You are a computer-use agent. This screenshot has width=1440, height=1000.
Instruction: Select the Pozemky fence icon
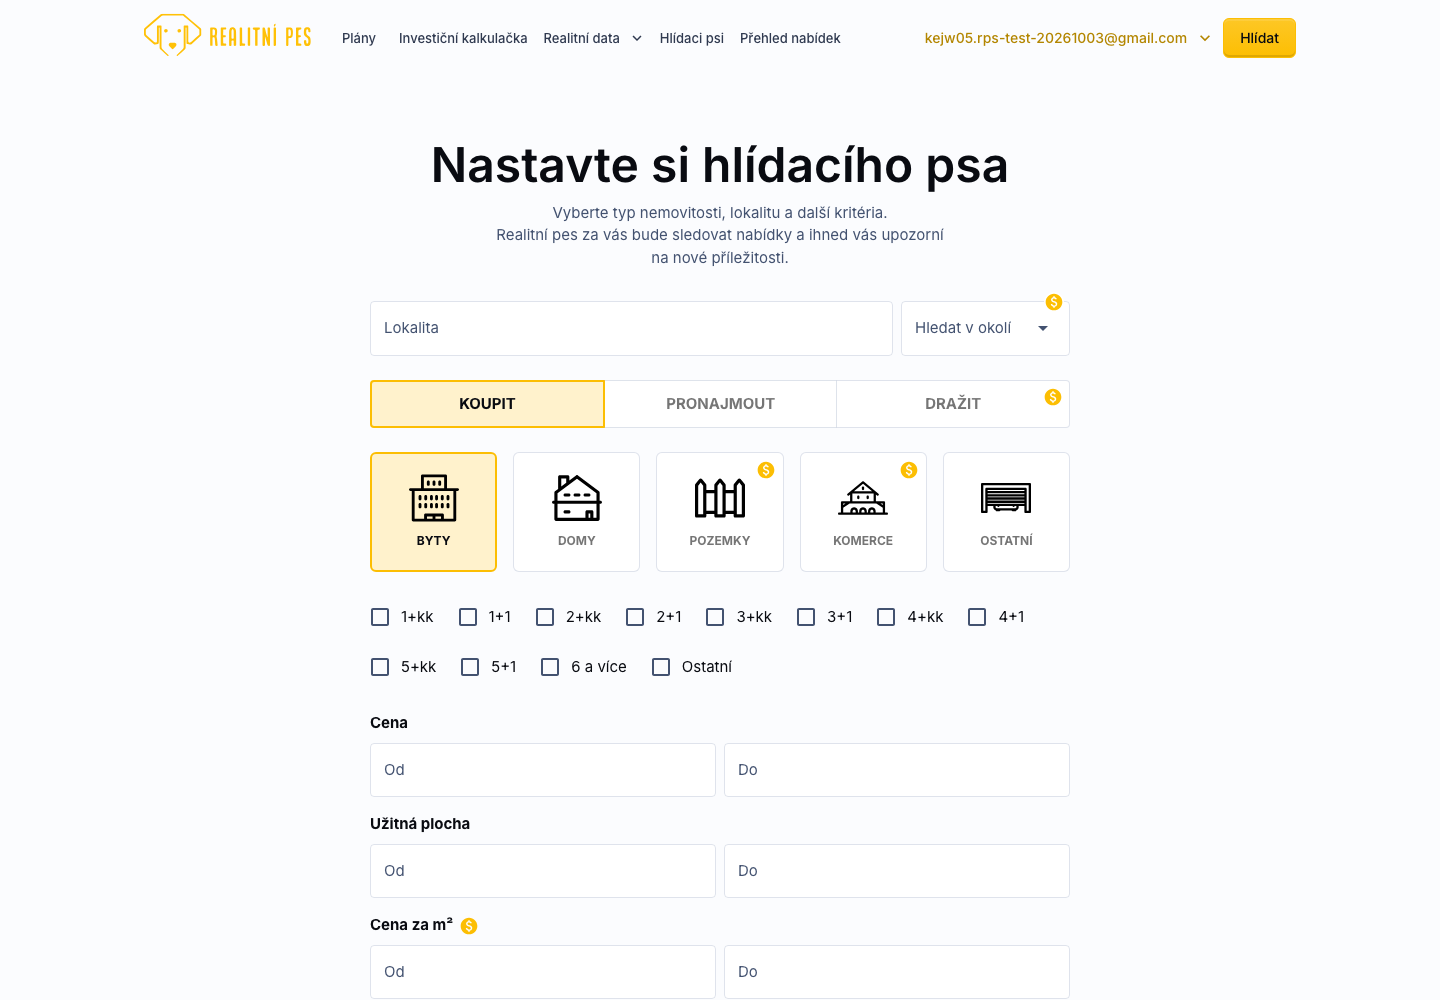click(720, 498)
